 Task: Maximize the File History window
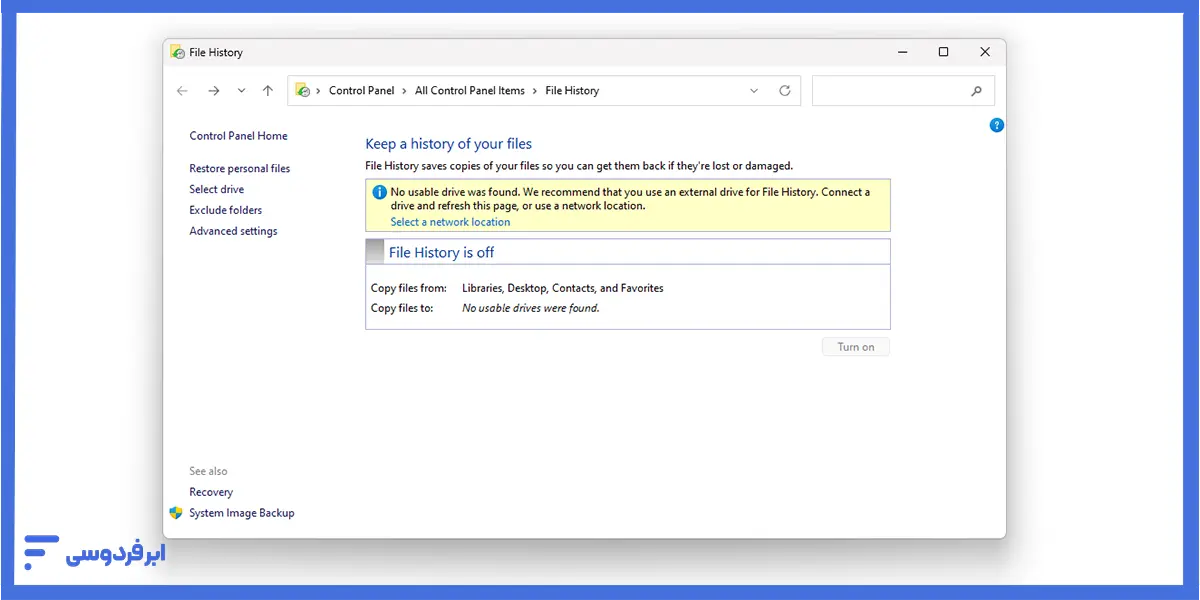point(943,52)
